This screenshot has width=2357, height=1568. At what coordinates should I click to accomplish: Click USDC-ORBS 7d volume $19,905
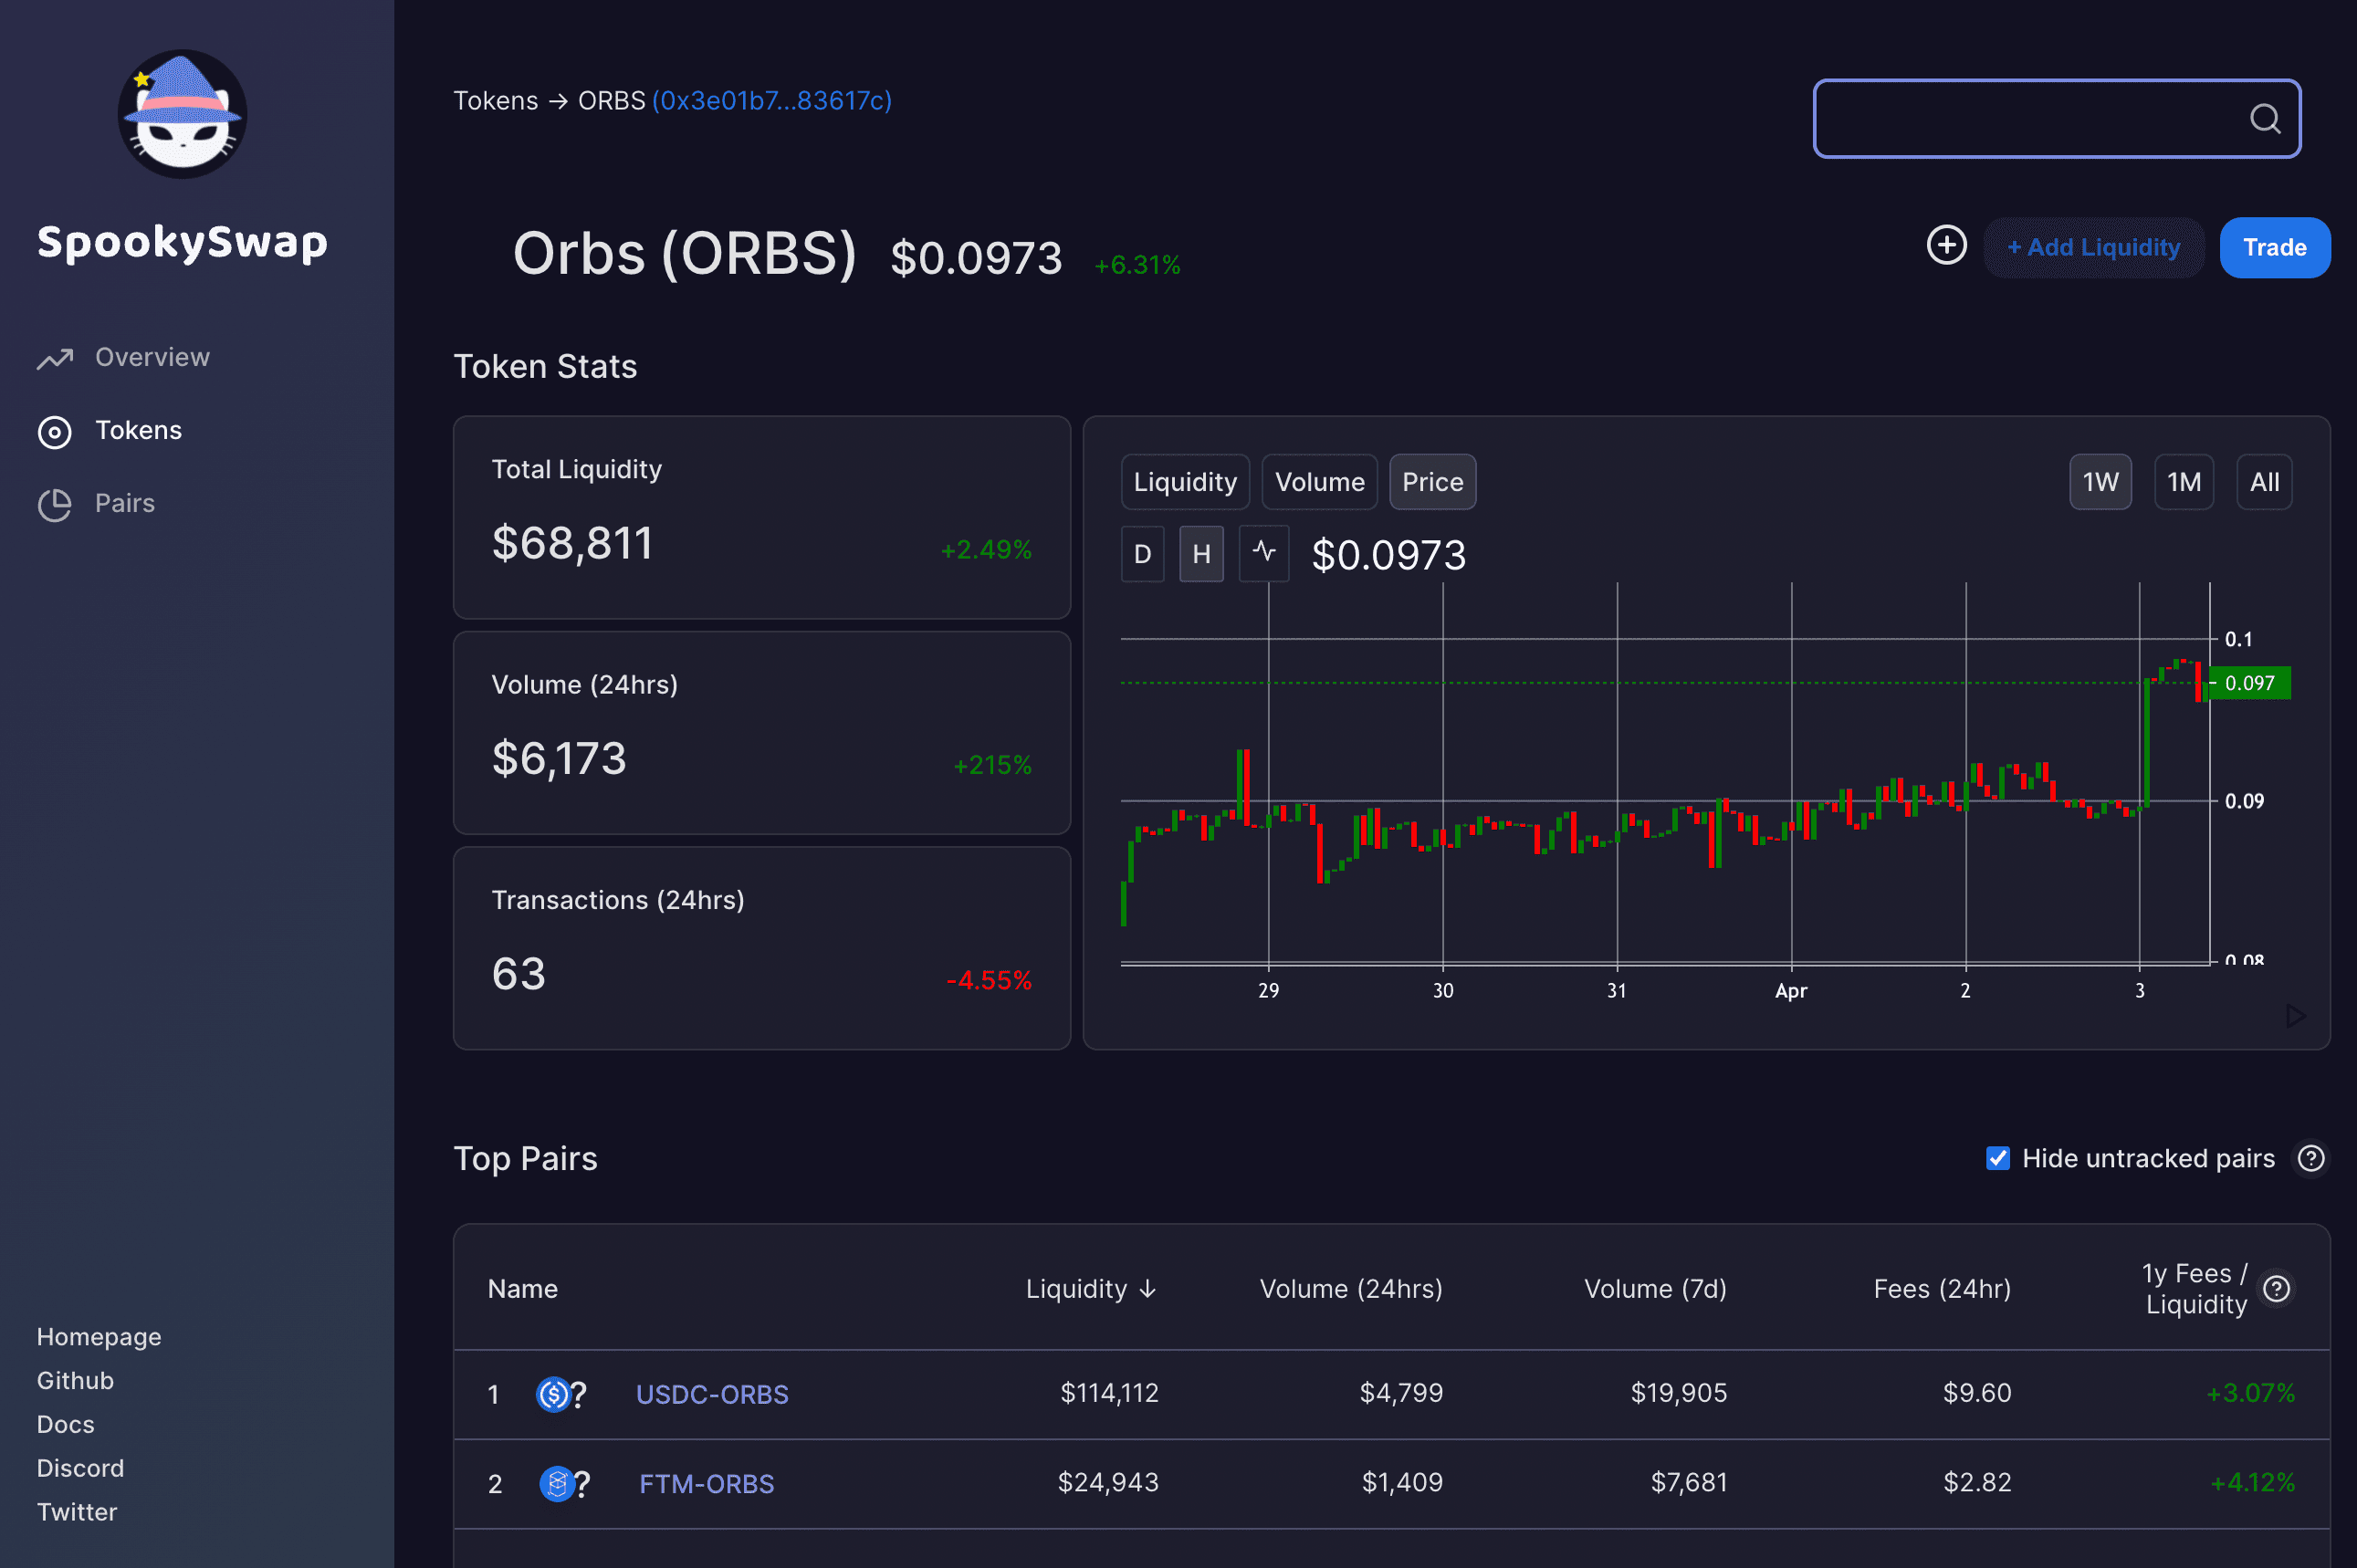click(x=1679, y=1393)
